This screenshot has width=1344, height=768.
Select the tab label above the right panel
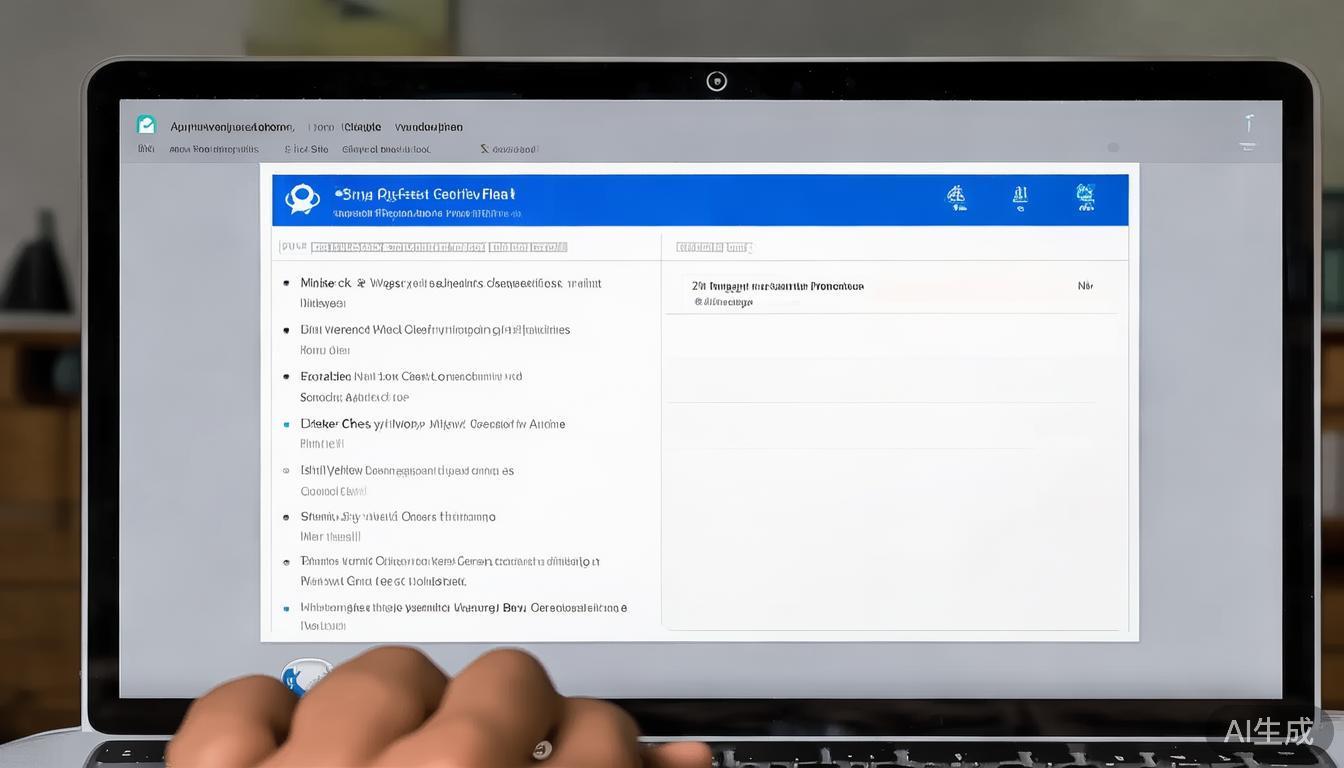click(714, 247)
